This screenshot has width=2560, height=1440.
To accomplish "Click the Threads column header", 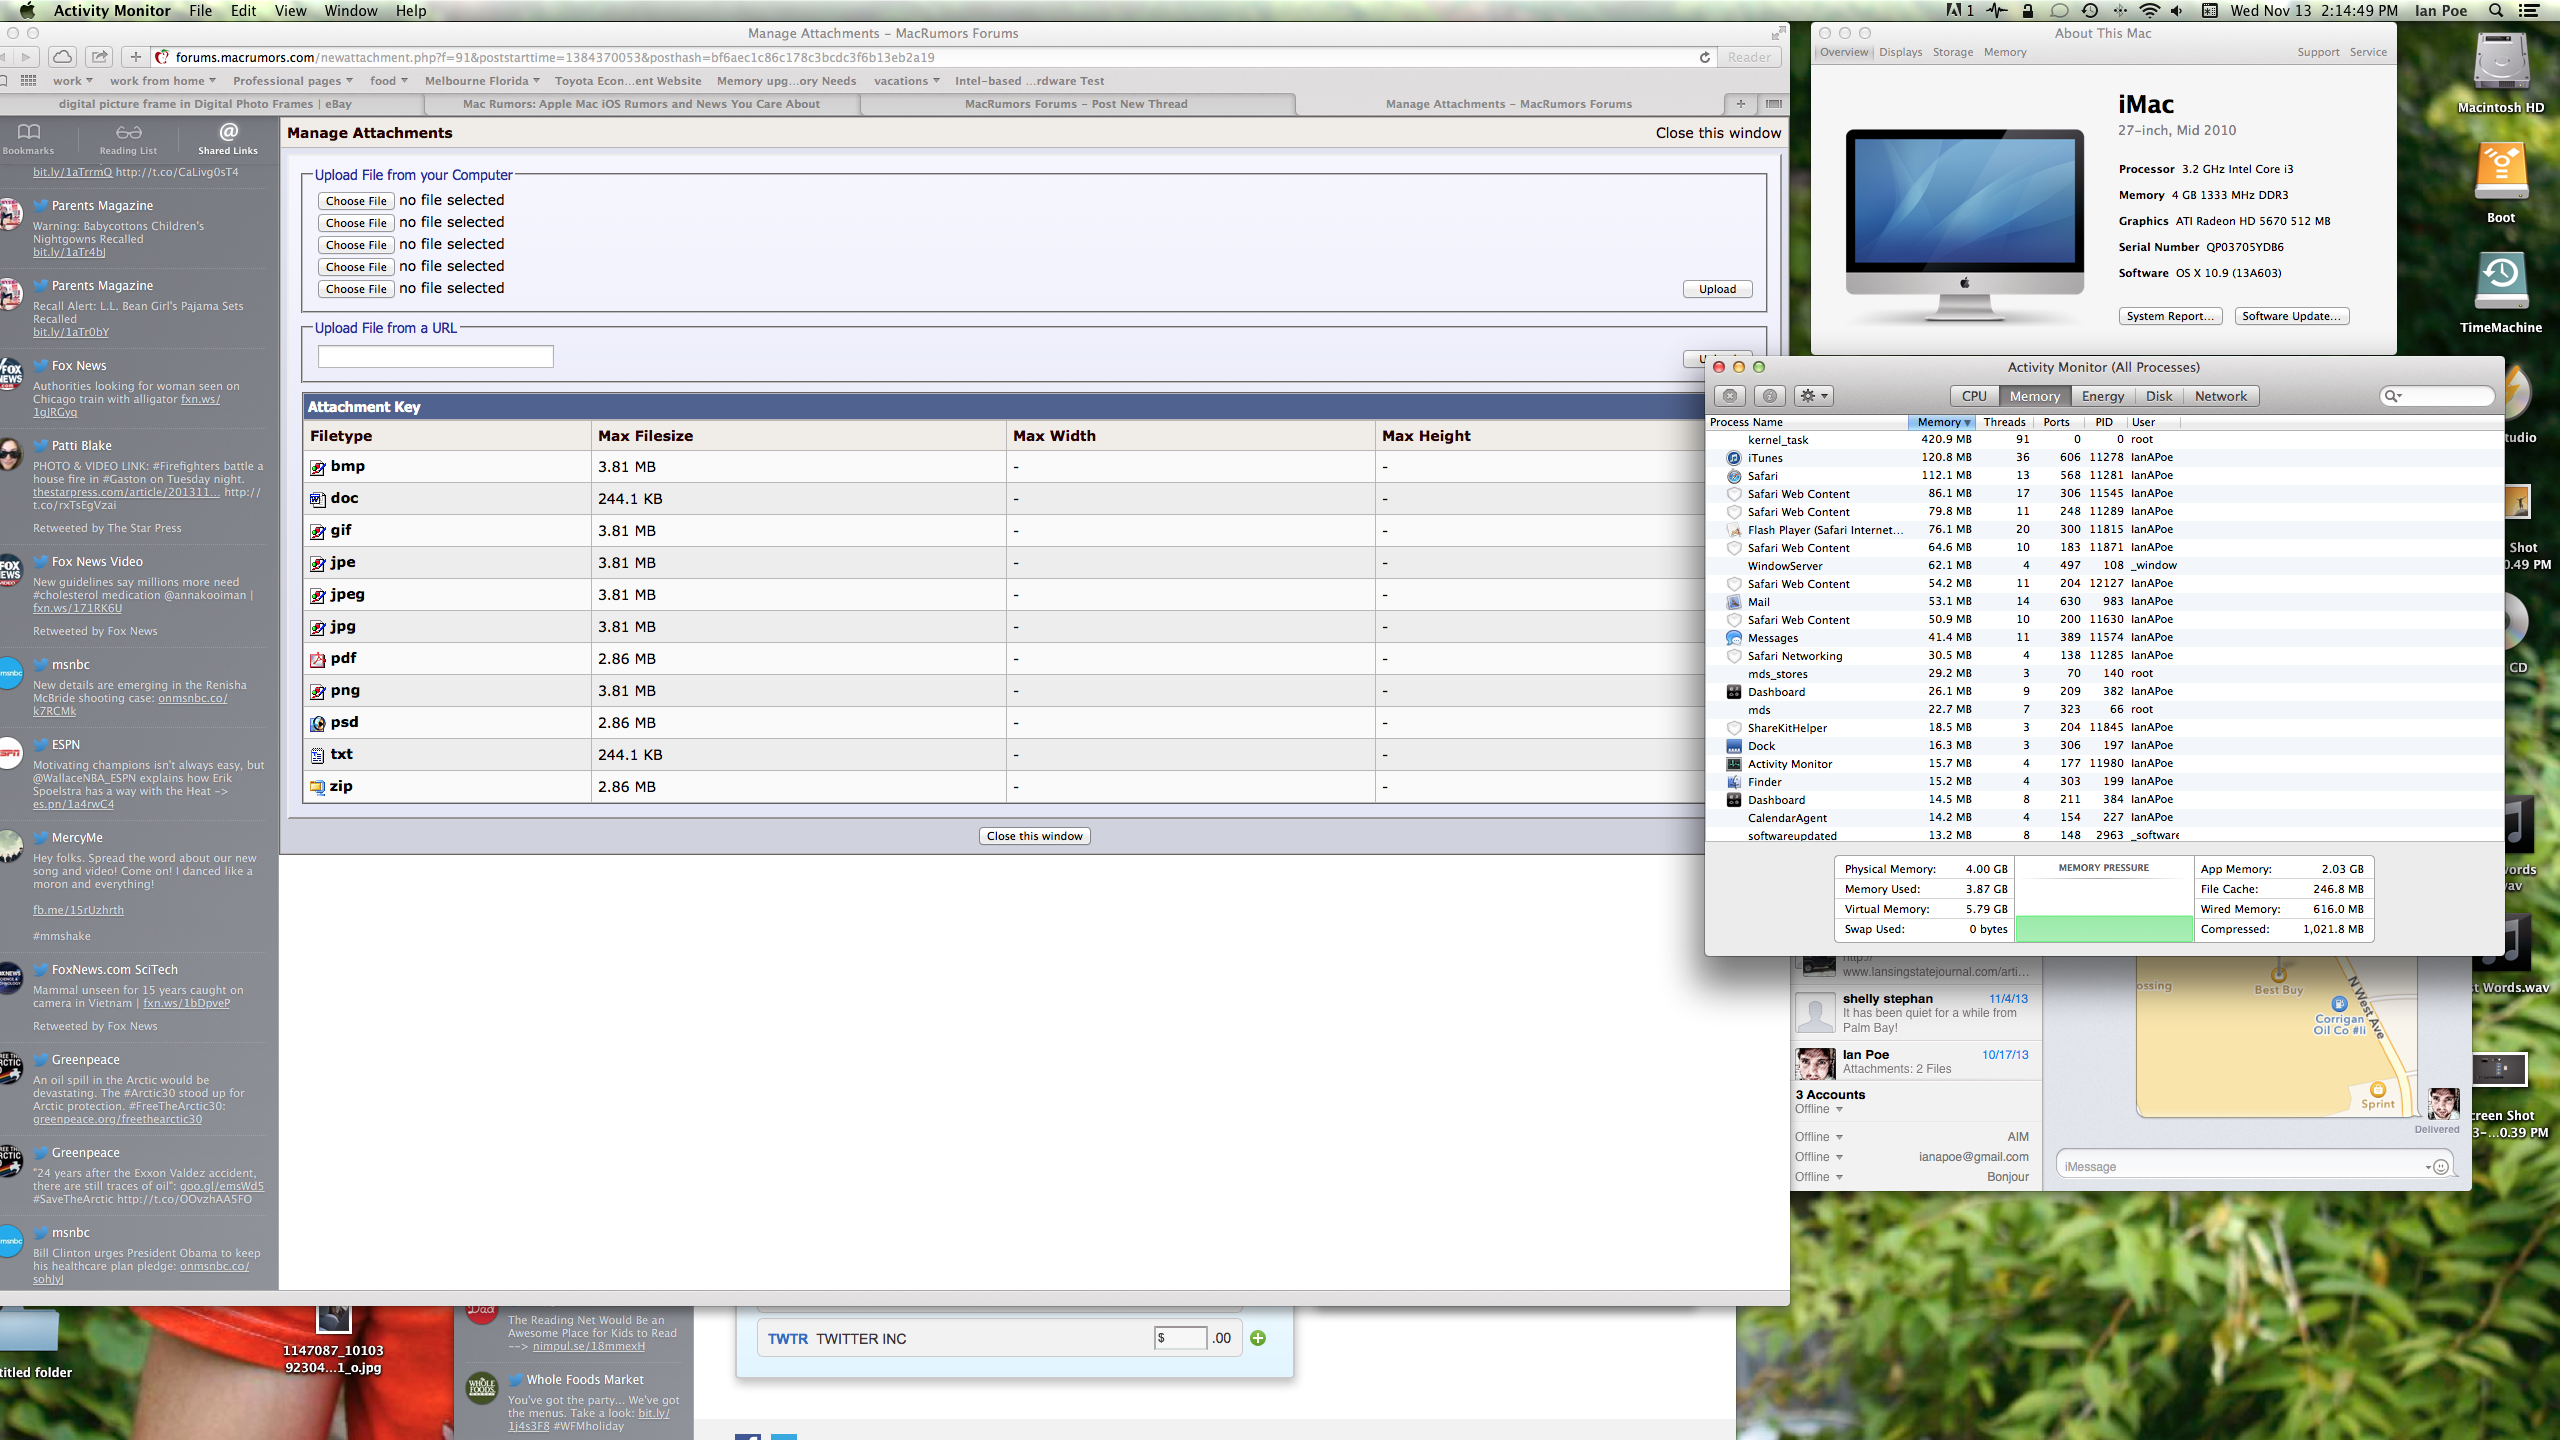I will [x=2004, y=422].
